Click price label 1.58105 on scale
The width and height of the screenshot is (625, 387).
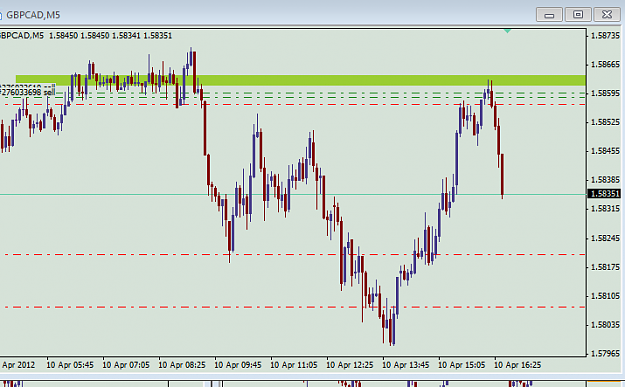[605, 296]
